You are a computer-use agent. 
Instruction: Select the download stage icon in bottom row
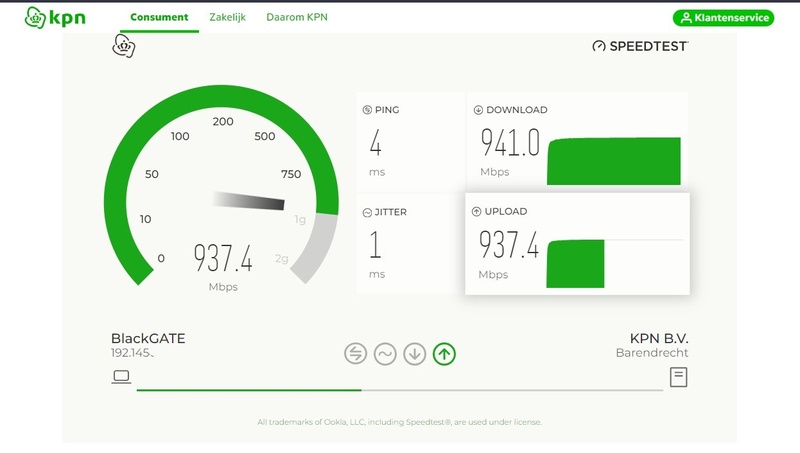[x=415, y=354]
